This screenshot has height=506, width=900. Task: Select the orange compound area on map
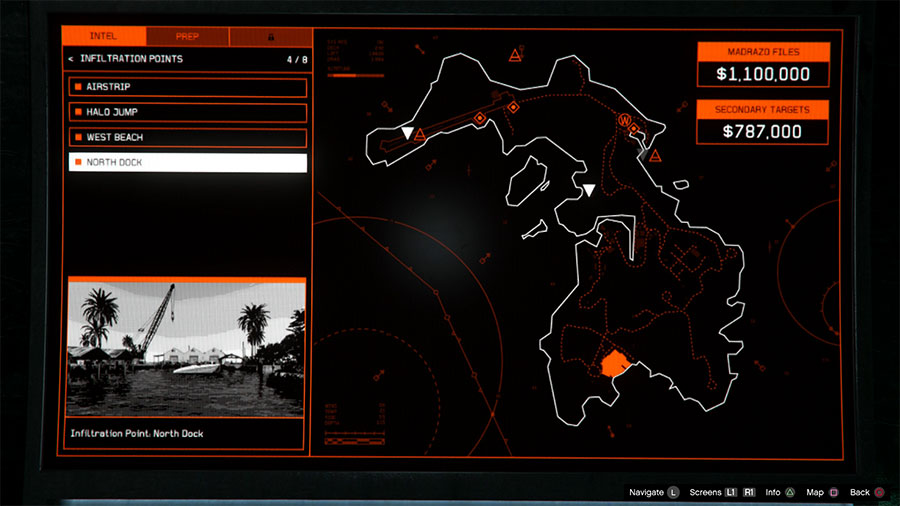pyautogui.click(x=612, y=362)
